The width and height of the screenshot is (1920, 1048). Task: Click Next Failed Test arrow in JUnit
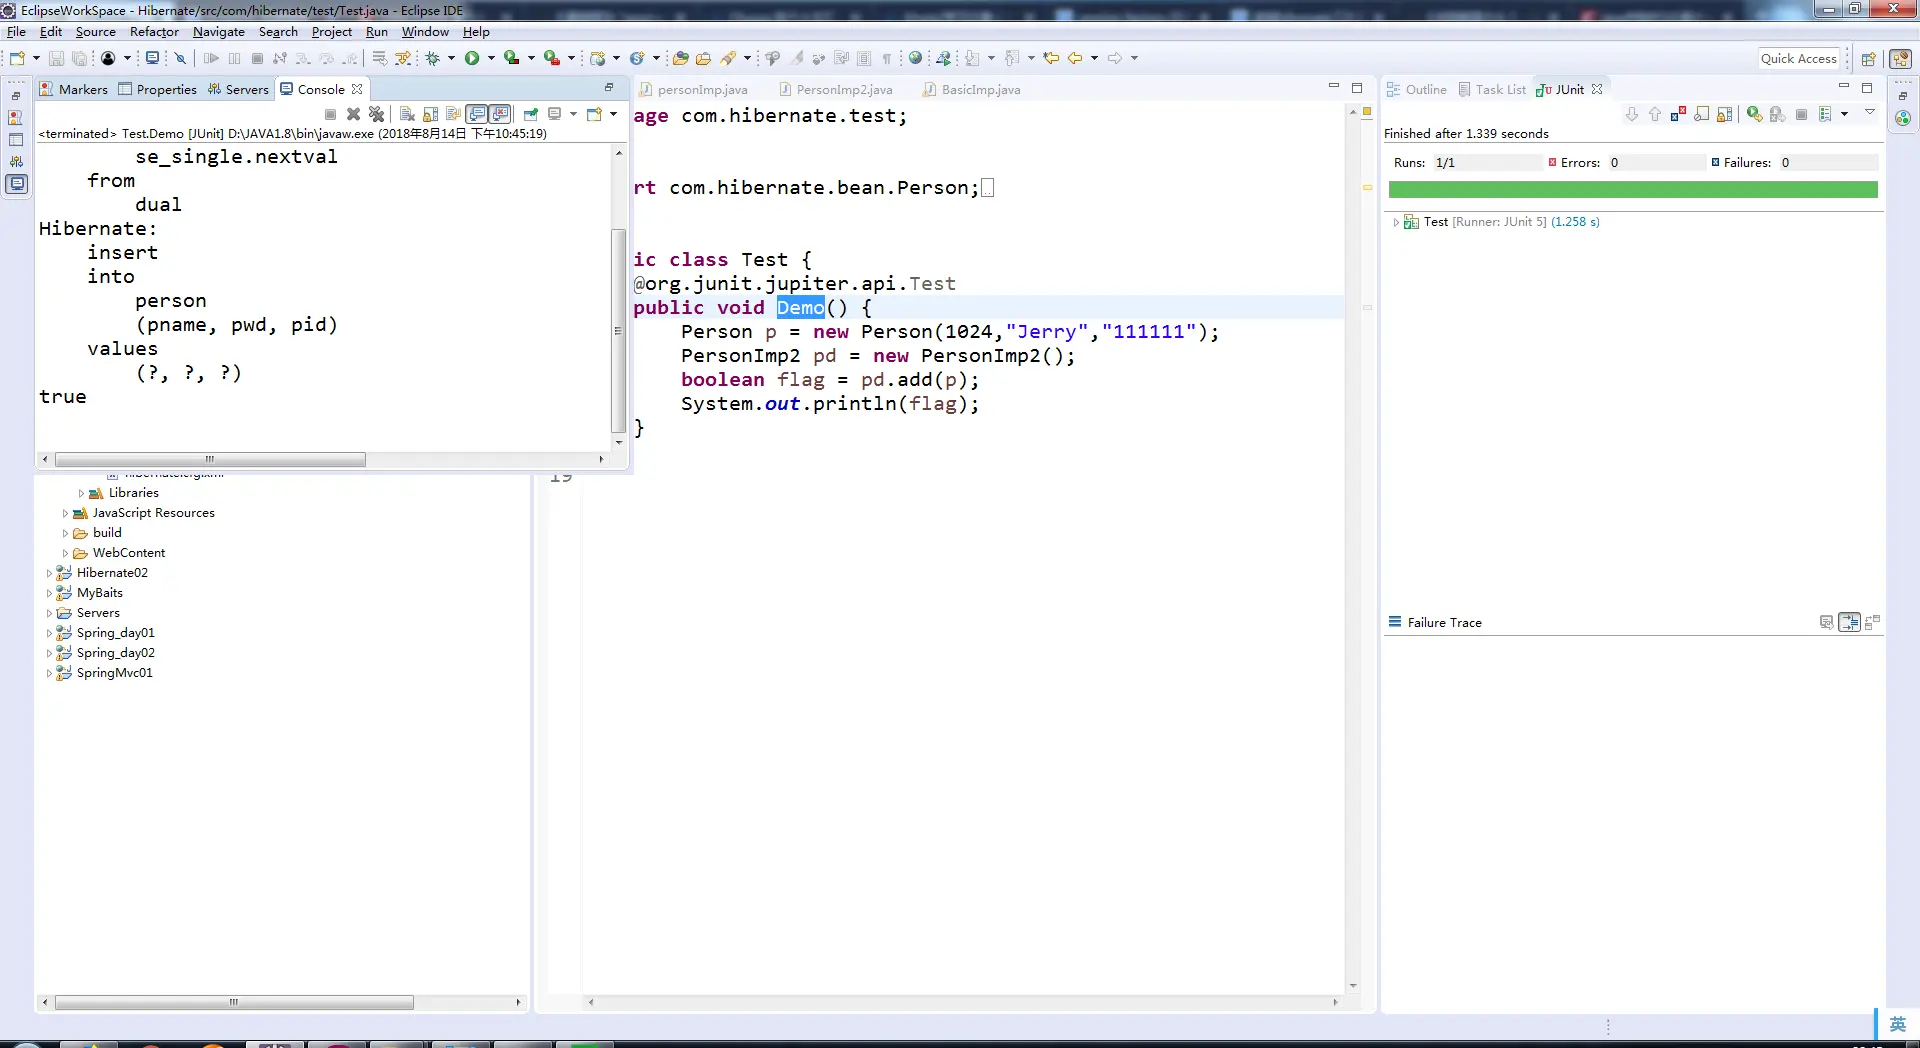coord(1632,114)
